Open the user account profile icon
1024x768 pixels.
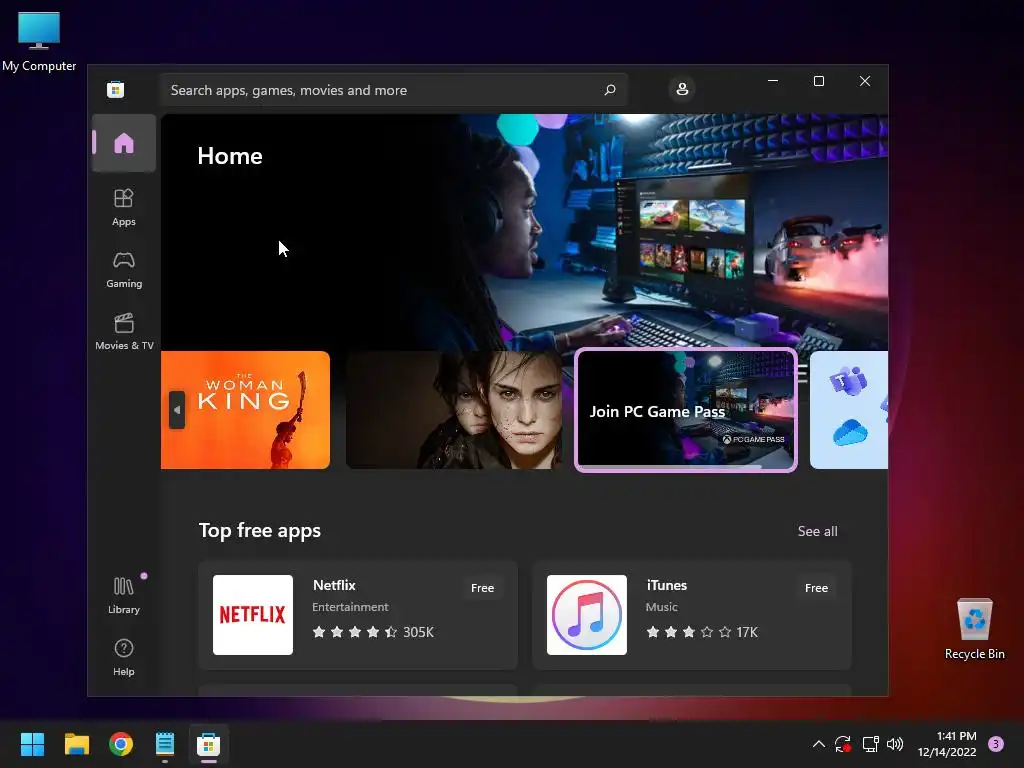[682, 89]
